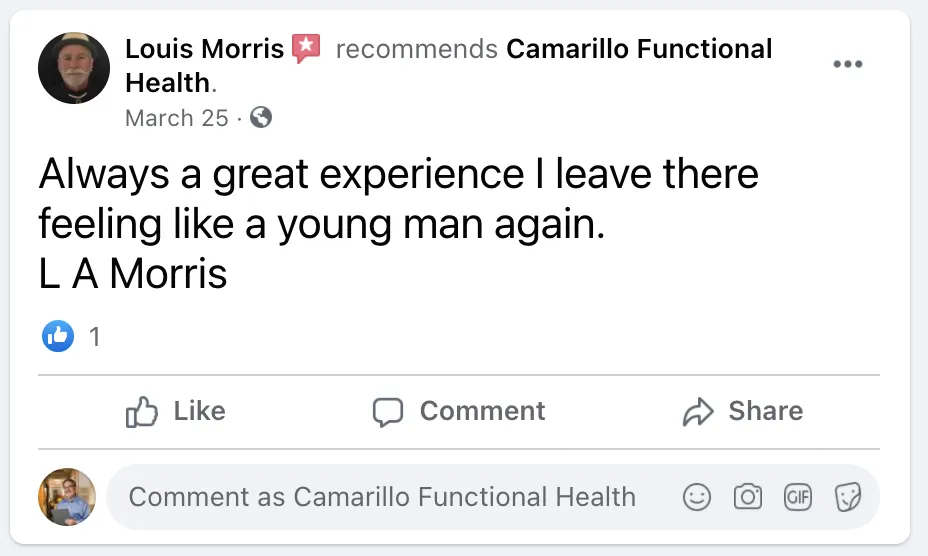Open Louis Morris's profile name link
This screenshot has height=556, width=928.
(x=205, y=48)
